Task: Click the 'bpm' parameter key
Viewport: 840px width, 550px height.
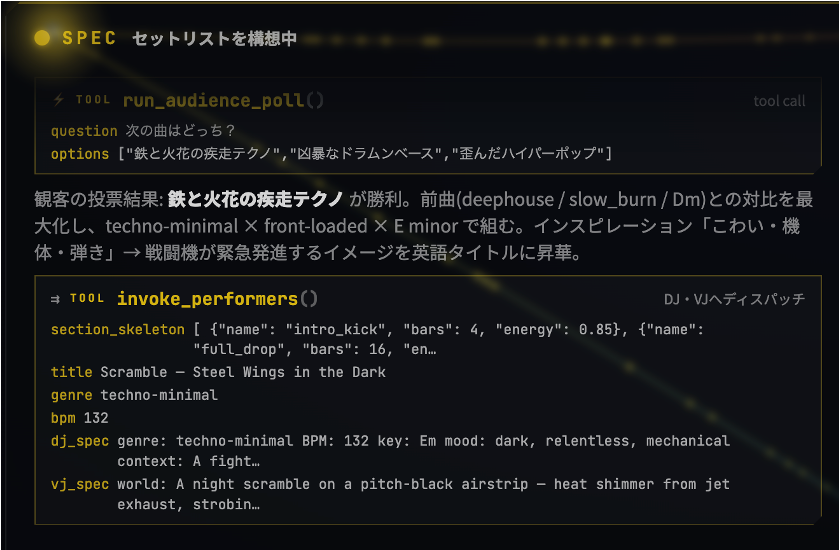Action: point(63,418)
